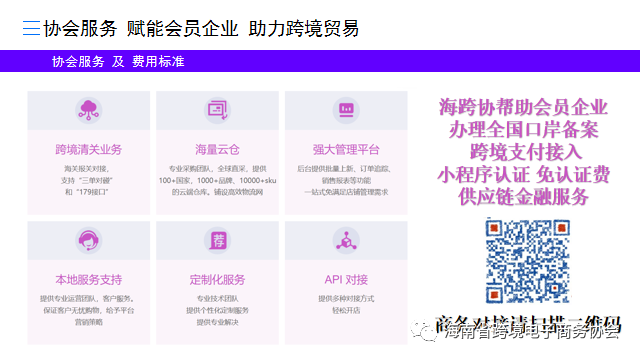Click the 本地服务支持 card title
This screenshot has width=640, height=360.
(x=89, y=280)
